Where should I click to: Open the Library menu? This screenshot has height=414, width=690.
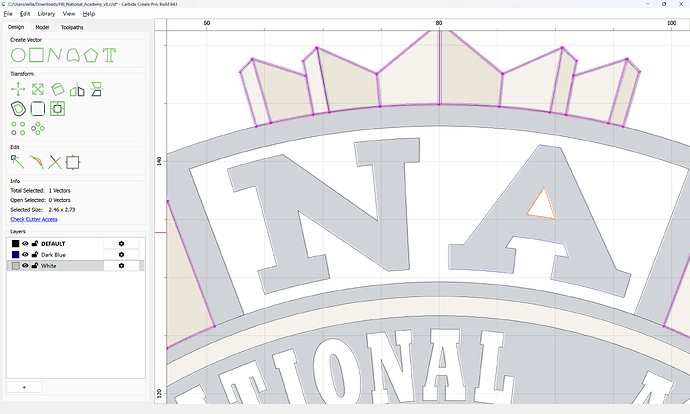[x=46, y=14]
